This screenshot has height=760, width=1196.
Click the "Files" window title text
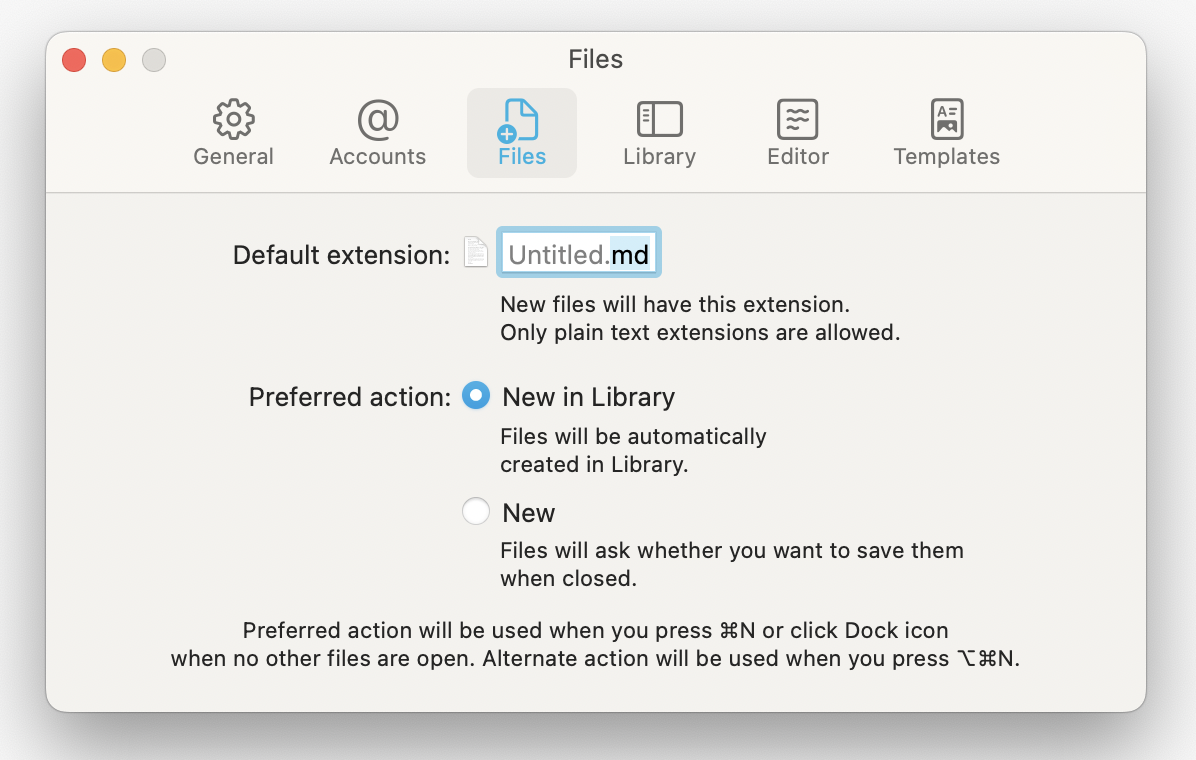(x=596, y=60)
